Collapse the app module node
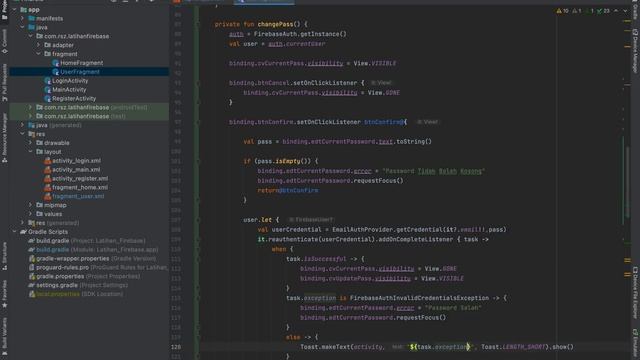 [x=15, y=9]
